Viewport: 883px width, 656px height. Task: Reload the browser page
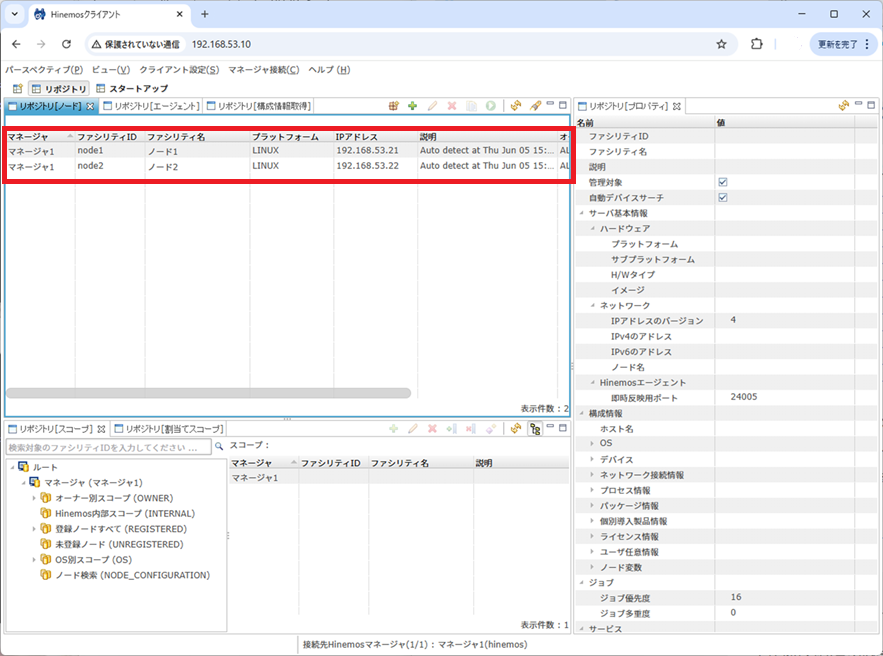66,44
